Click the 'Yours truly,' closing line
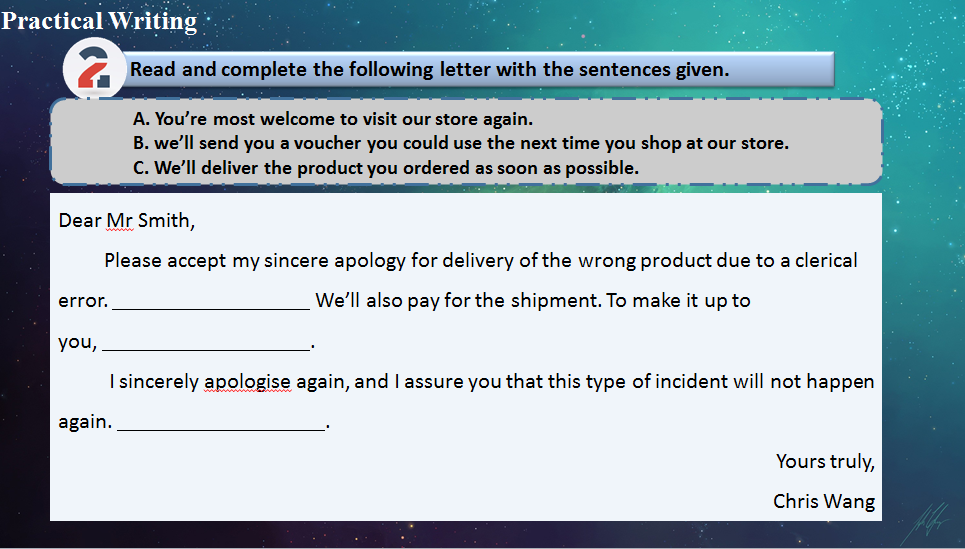Screen dimensions: 965x549 825,461
